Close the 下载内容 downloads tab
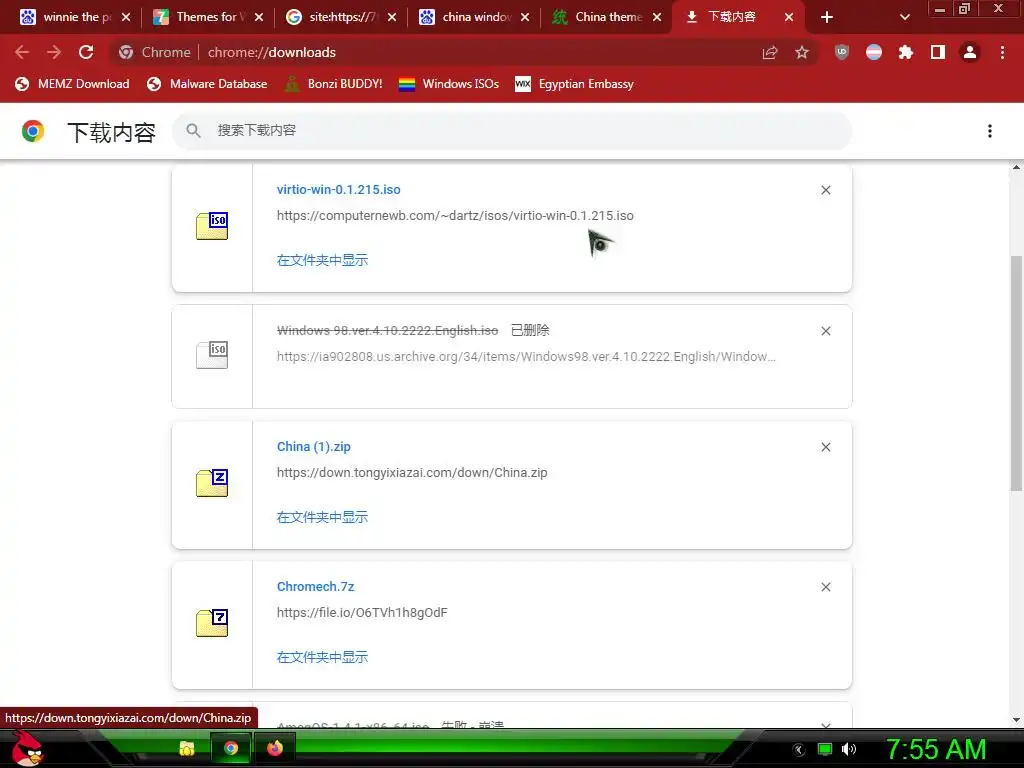Viewport: 1024px width, 768px height. coord(789,17)
